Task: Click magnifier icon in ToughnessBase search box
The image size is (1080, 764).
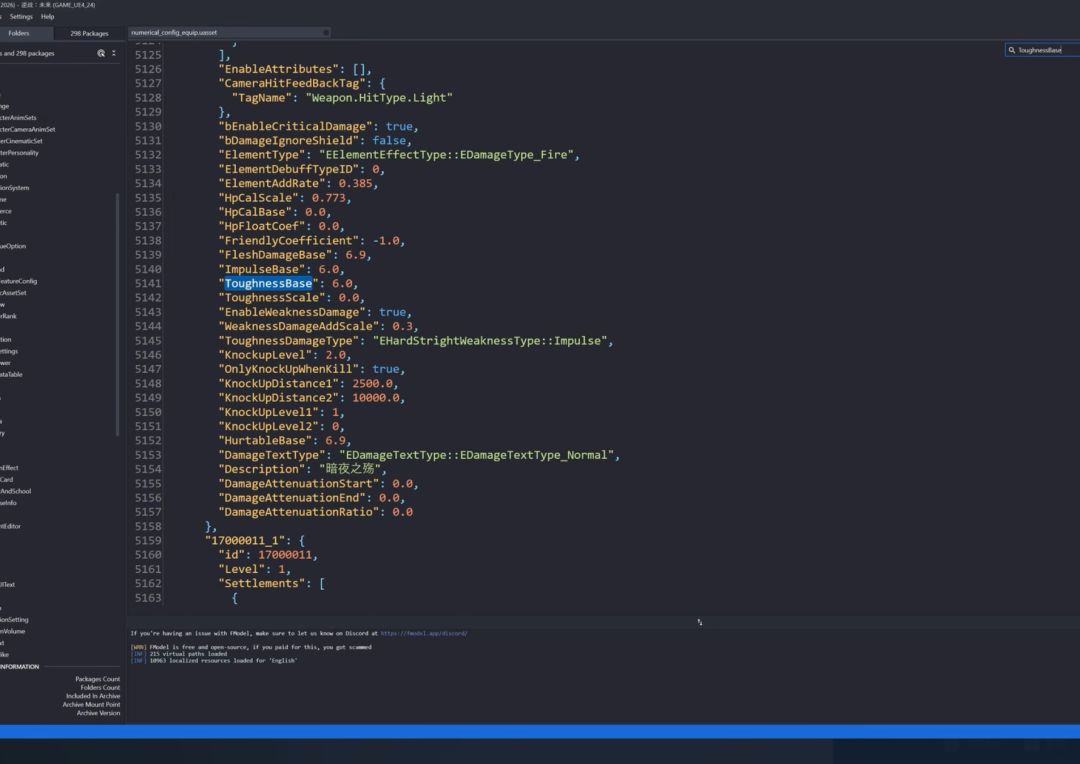Action: tap(1012, 49)
